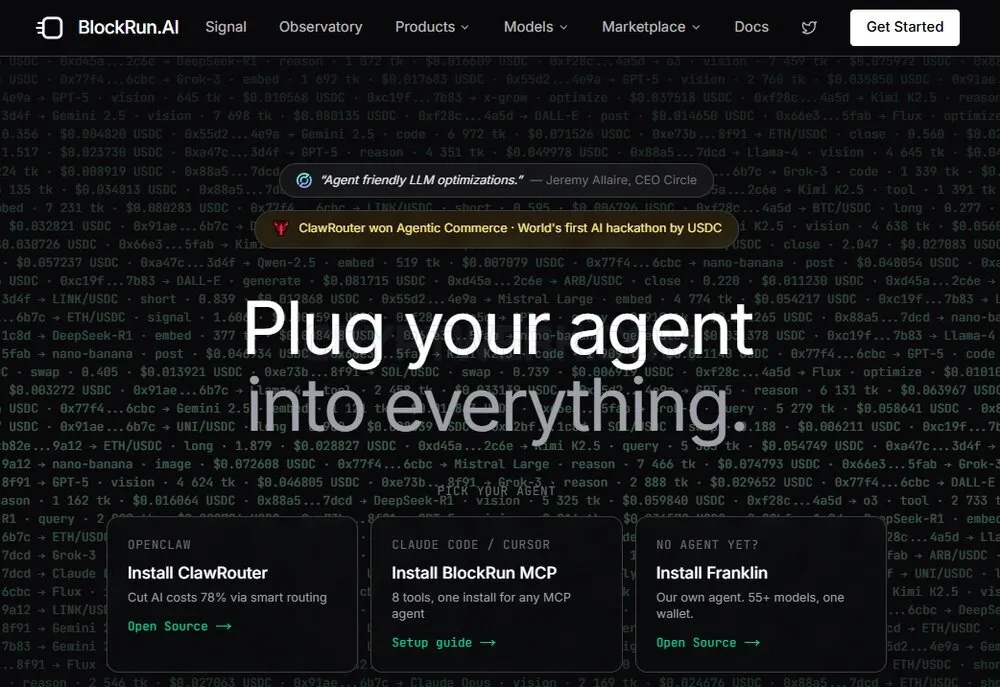Viewport: 1000px width, 687px height.
Task: Open the Twitter bird icon link
Action: point(809,27)
